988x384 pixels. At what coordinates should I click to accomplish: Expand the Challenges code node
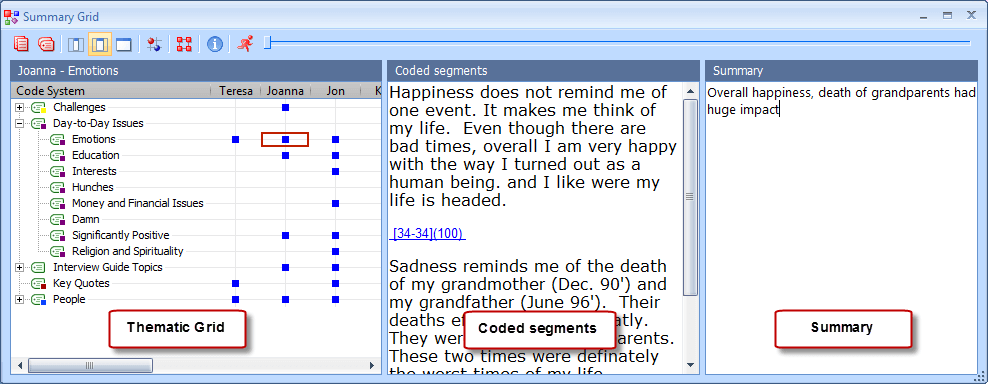click(x=19, y=108)
